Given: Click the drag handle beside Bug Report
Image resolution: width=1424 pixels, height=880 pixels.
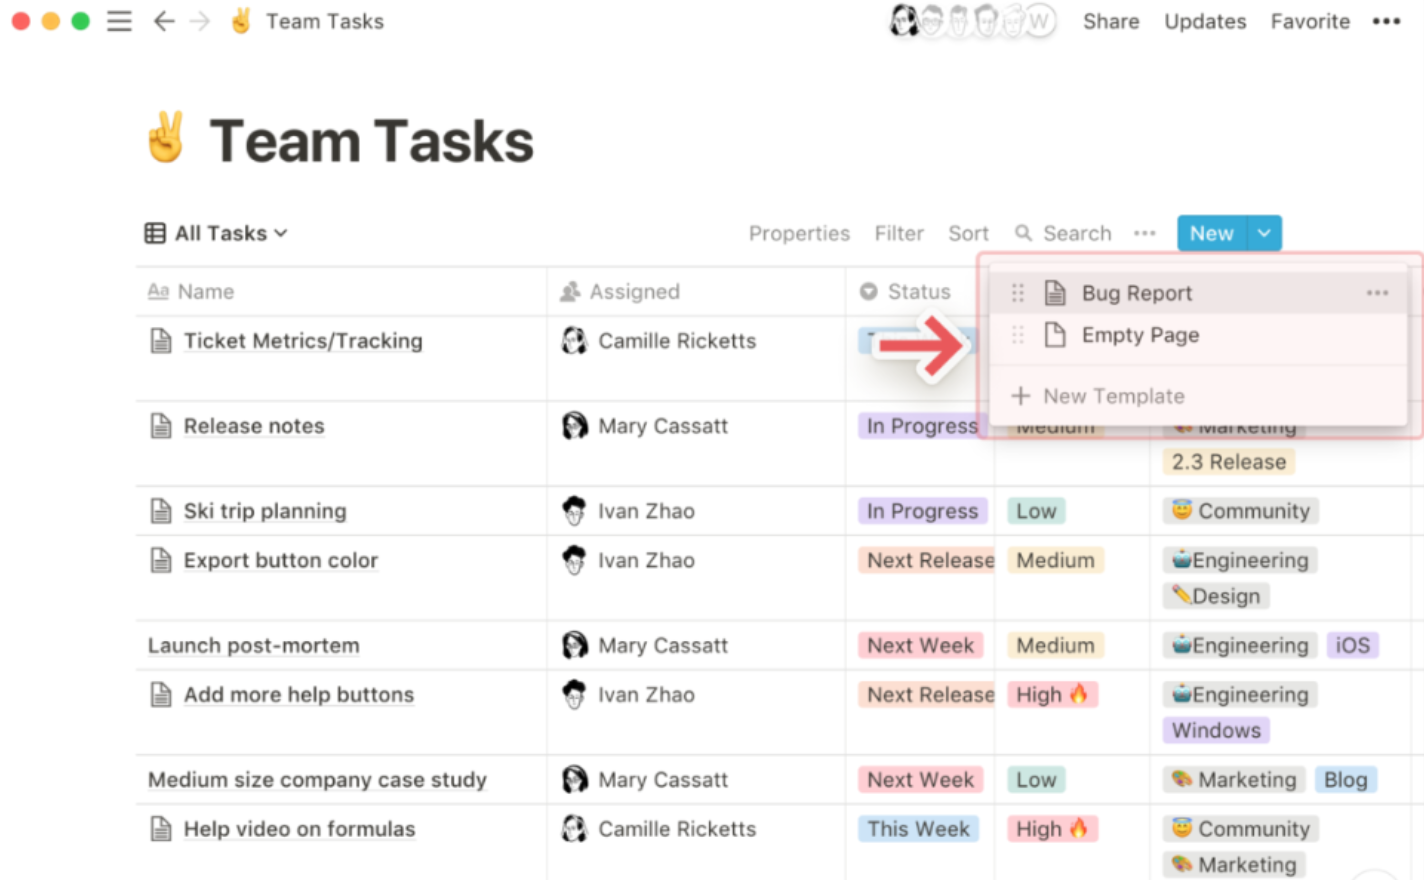Looking at the screenshot, I should pos(1018,293).
